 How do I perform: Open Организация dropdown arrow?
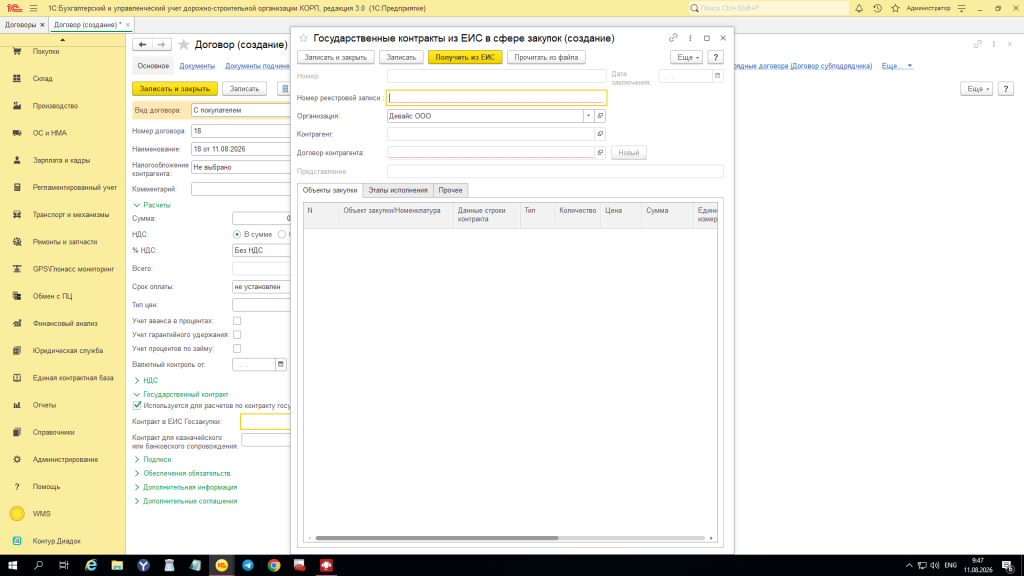588,116
